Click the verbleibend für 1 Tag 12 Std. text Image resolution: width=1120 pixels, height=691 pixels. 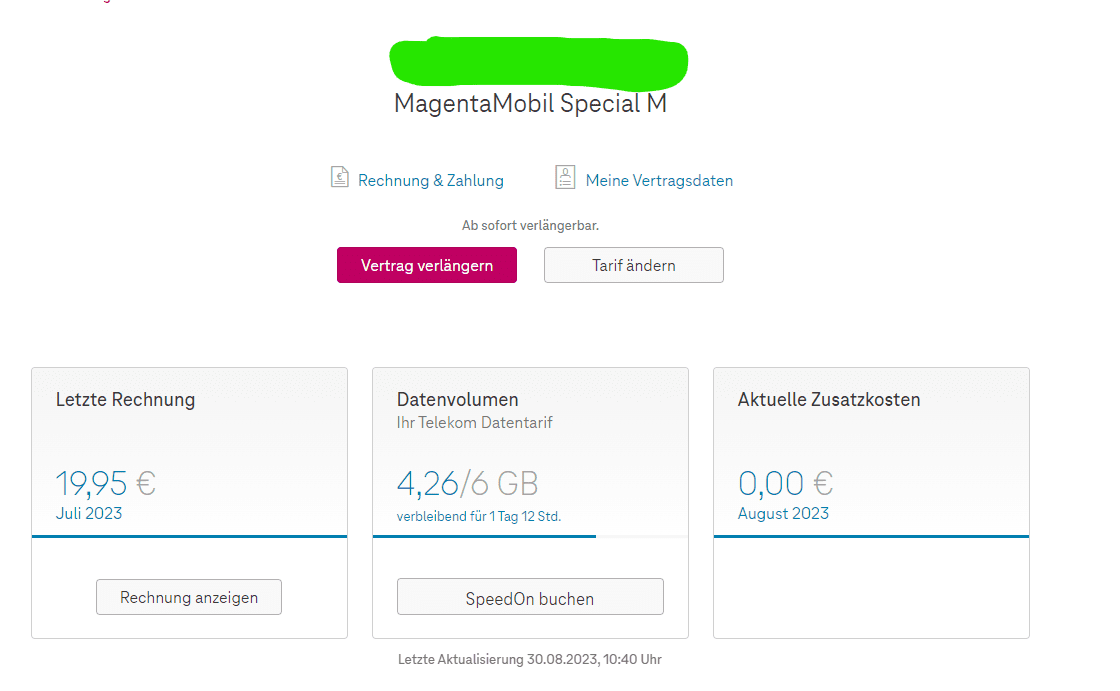coord(479,516)
